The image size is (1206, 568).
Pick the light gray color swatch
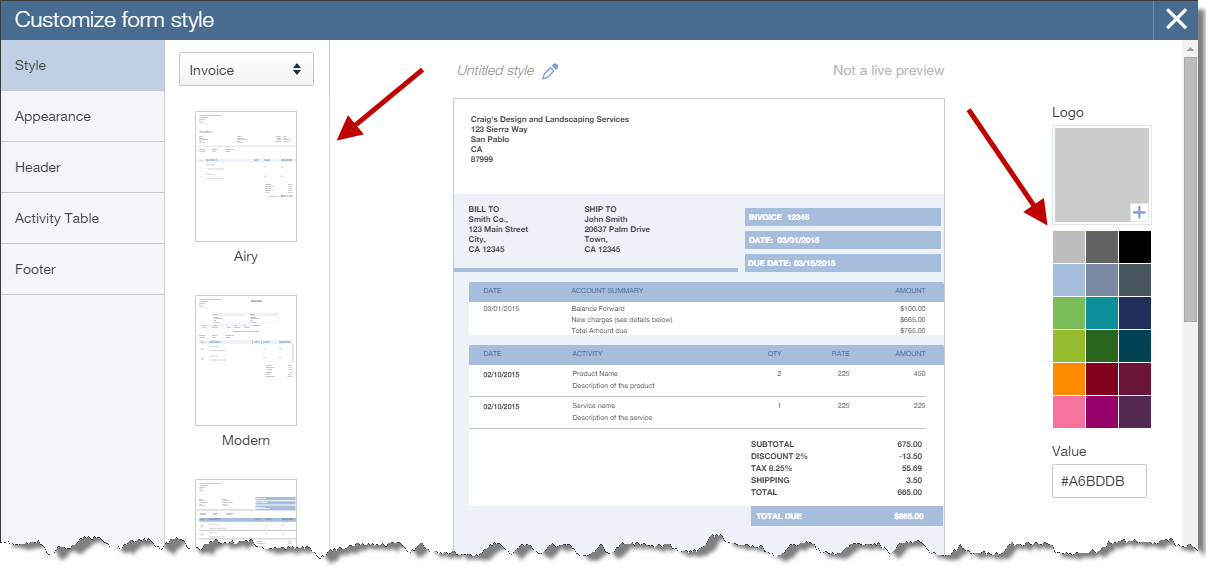tap(1069, 247)
